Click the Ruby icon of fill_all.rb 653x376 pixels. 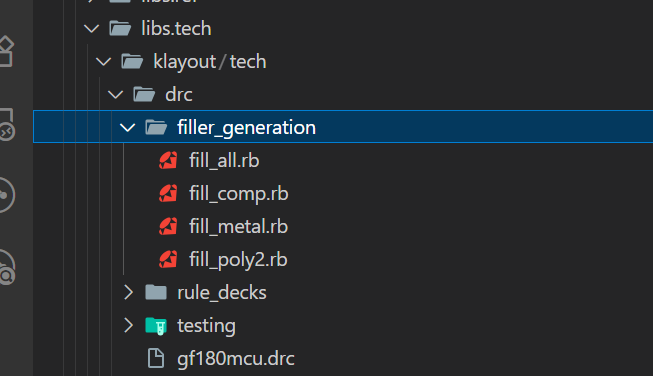pyautogui.click(x=168, y=160)
